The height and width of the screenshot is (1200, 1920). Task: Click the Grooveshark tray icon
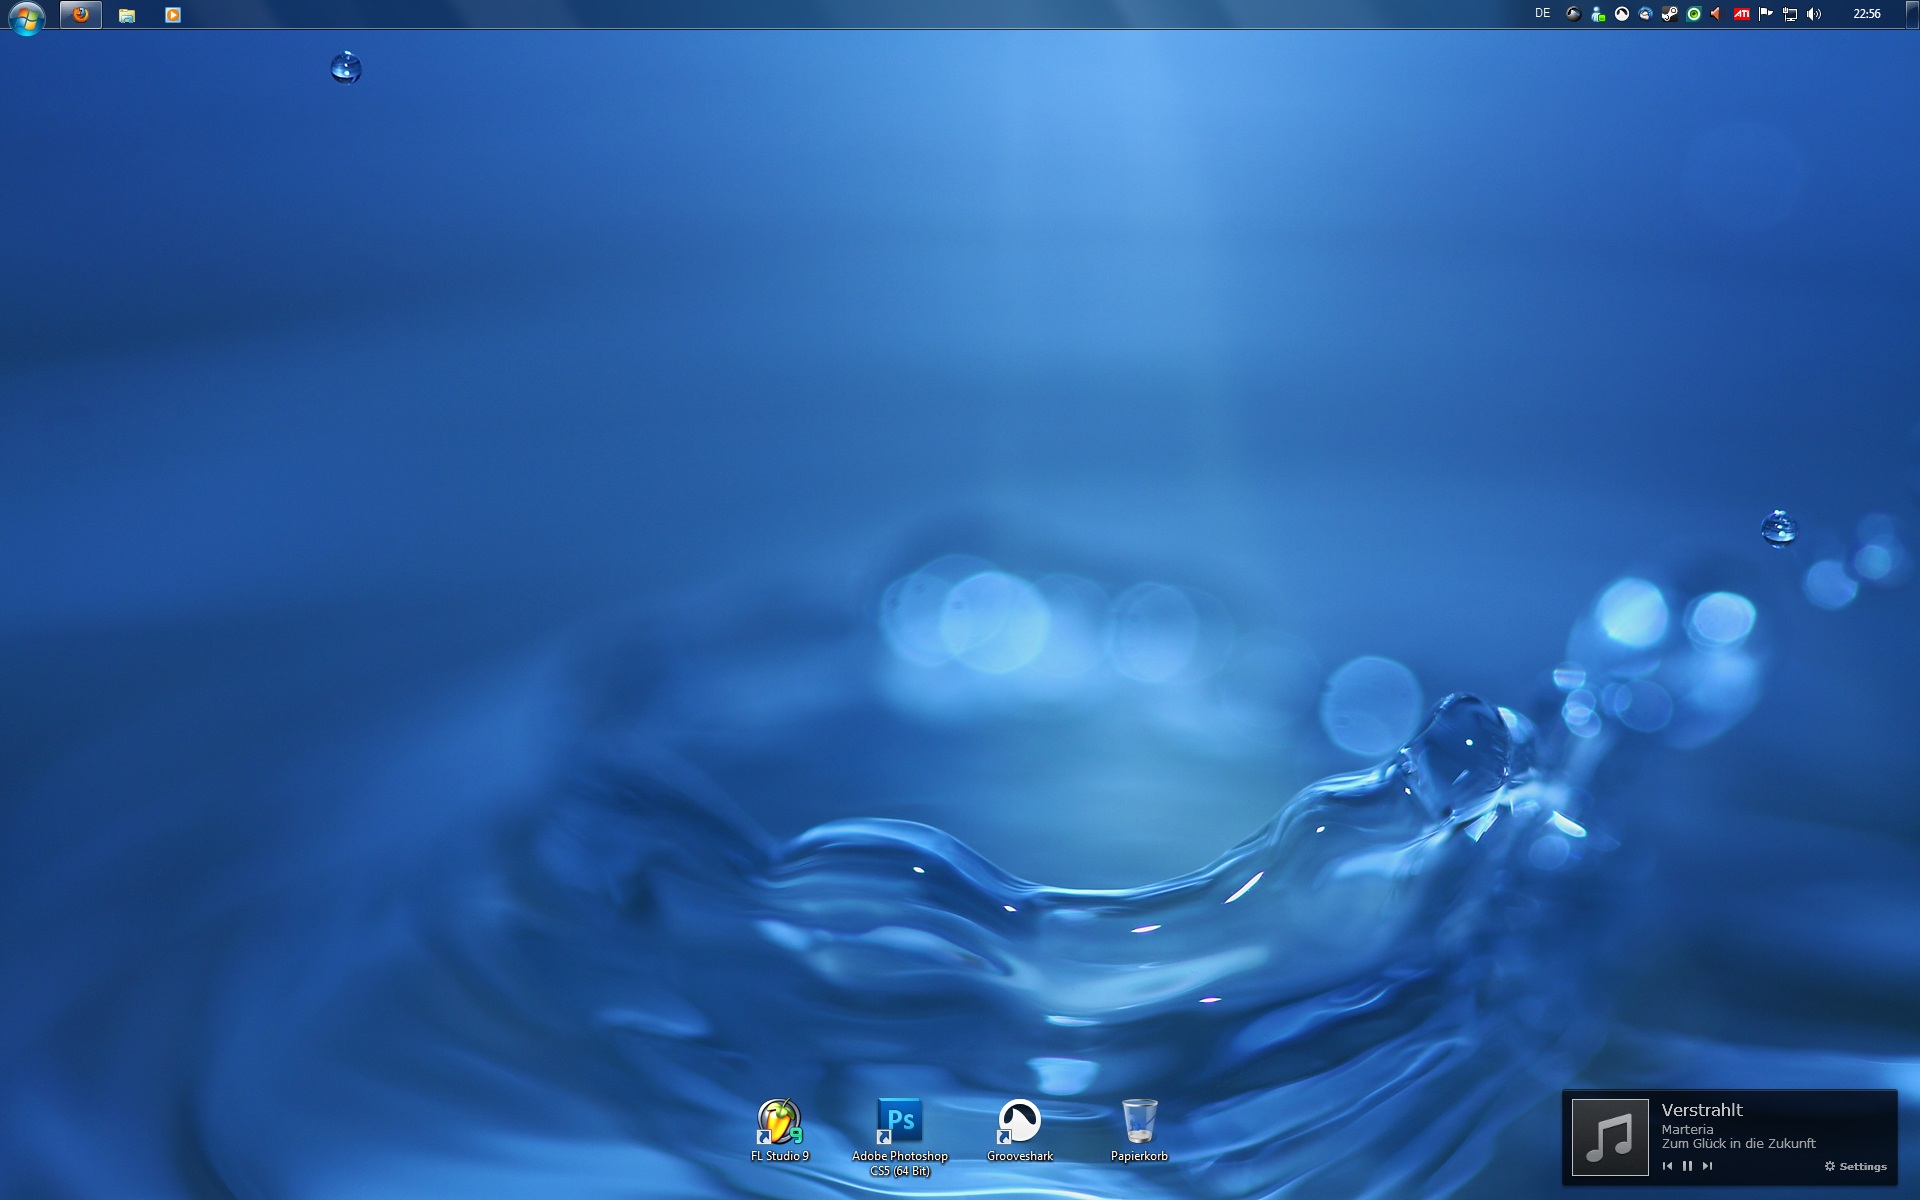click(x=1621, y=14)
